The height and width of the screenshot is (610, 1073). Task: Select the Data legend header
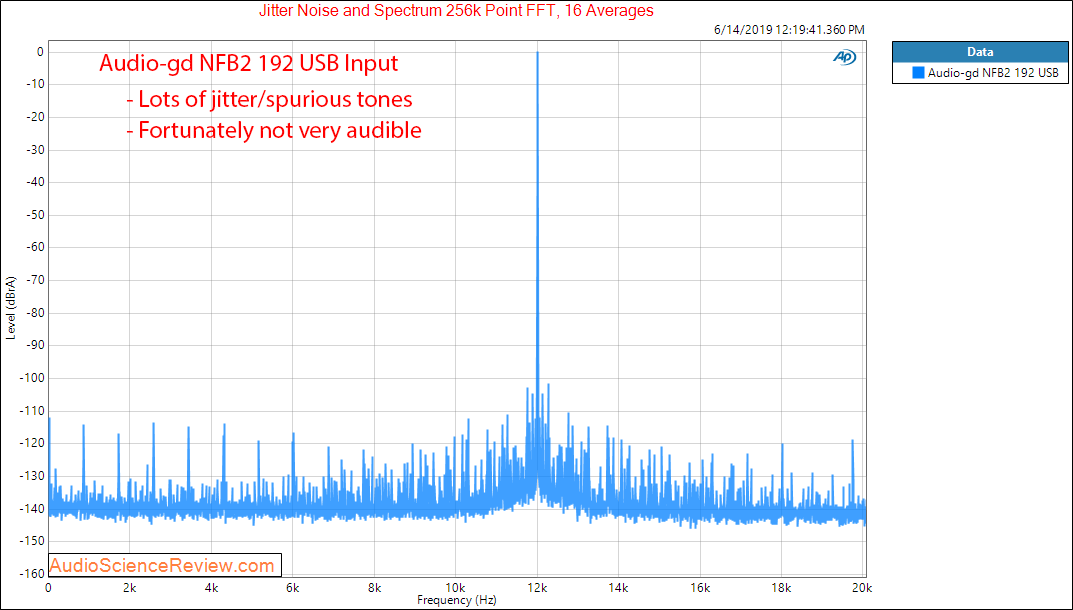coord(980,52)
